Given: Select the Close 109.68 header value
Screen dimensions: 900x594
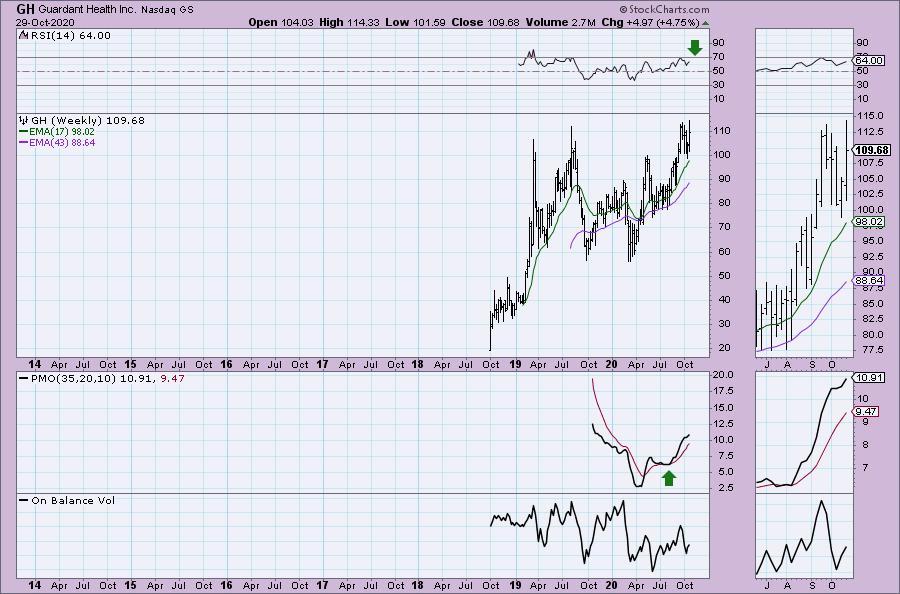Looking at the screenshot, I should pyautogui.click(x=485, y=22).
